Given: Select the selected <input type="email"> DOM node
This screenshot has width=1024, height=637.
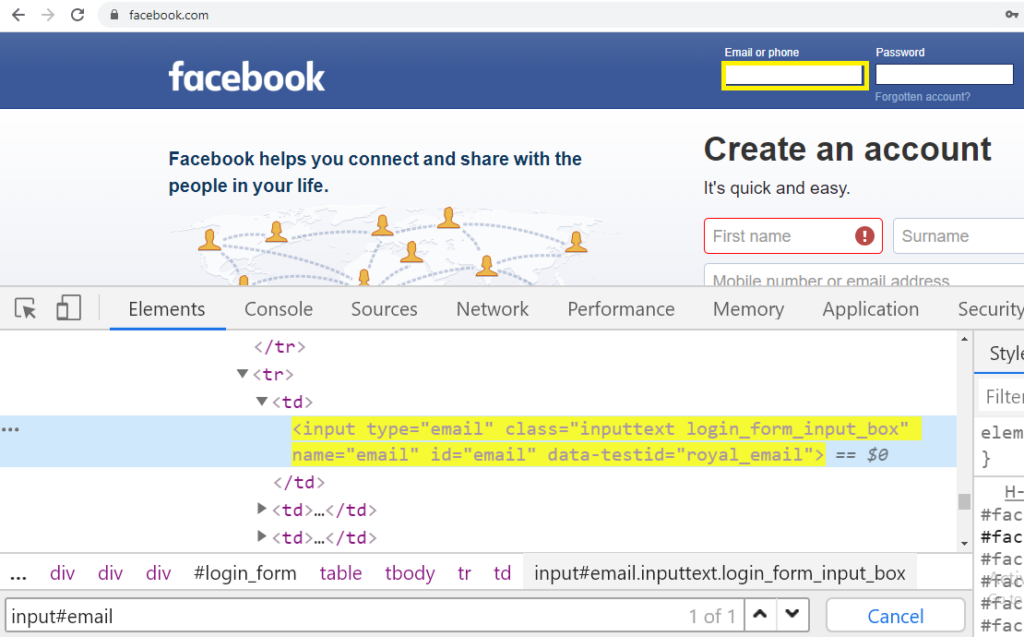Looking at the screenshot, I should tap(478, 441).
